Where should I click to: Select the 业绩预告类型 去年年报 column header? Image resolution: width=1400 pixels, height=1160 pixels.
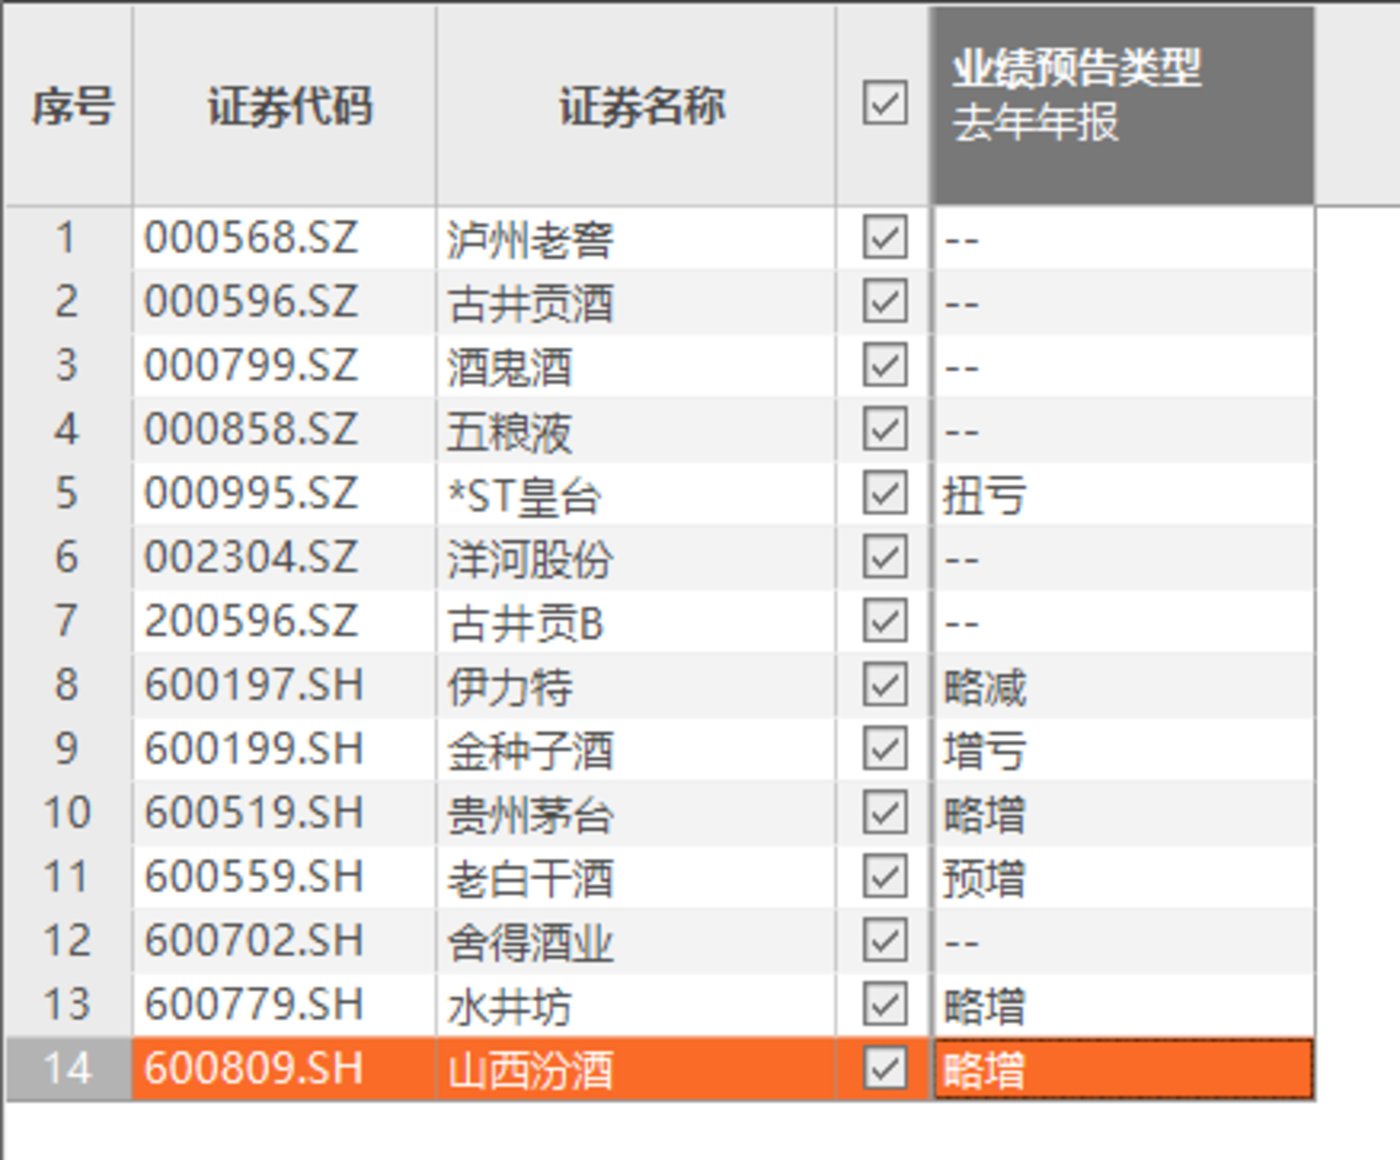[1123, 106]
